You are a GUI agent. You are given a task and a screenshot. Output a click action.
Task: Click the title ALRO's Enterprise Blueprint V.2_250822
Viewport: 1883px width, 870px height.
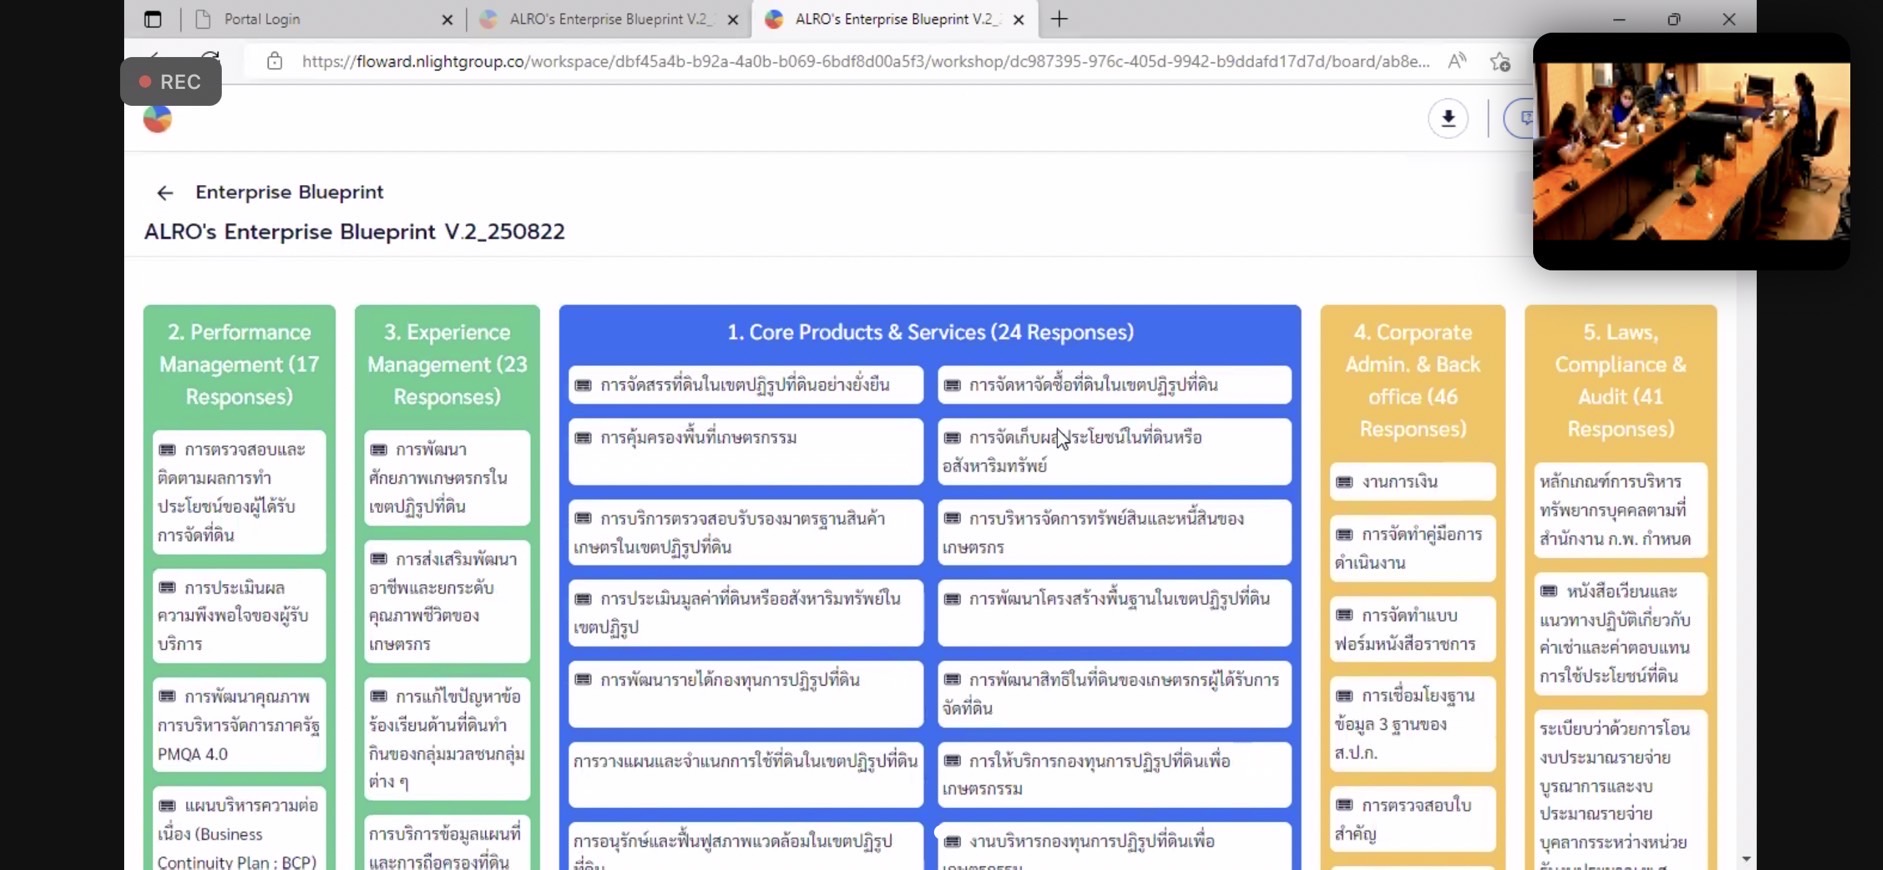[x=354, y=232]
